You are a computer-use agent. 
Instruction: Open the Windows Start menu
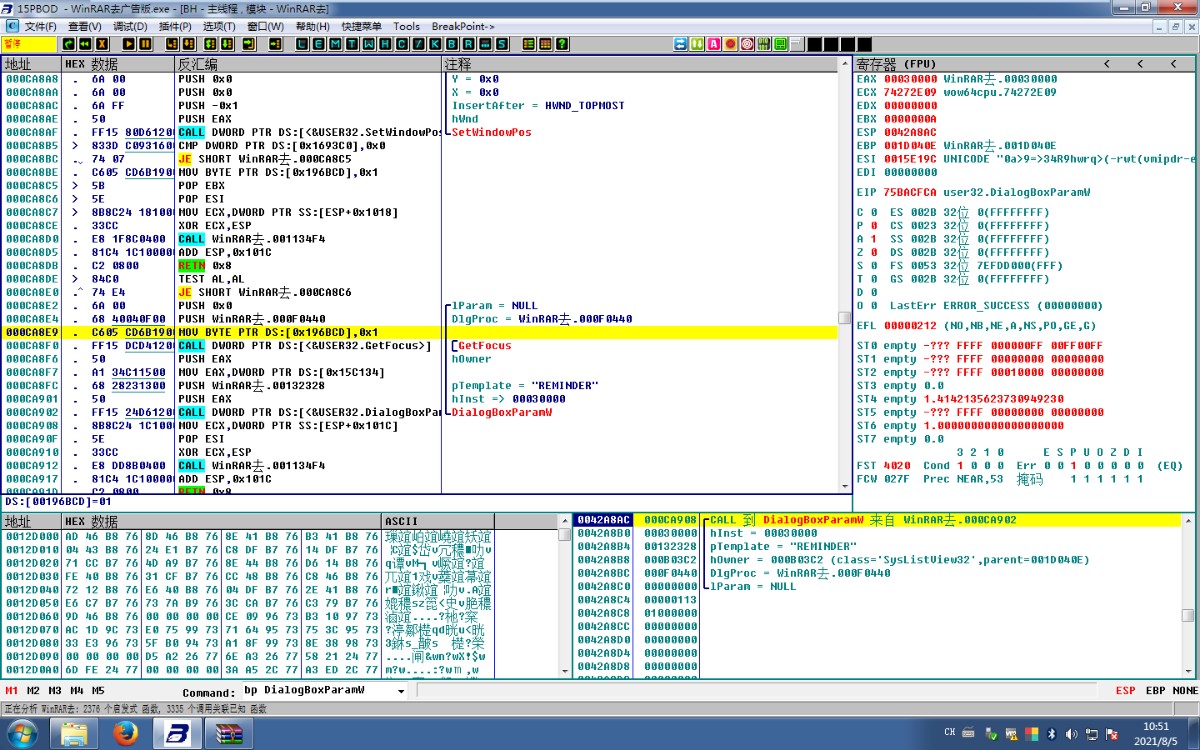(22, 734)
